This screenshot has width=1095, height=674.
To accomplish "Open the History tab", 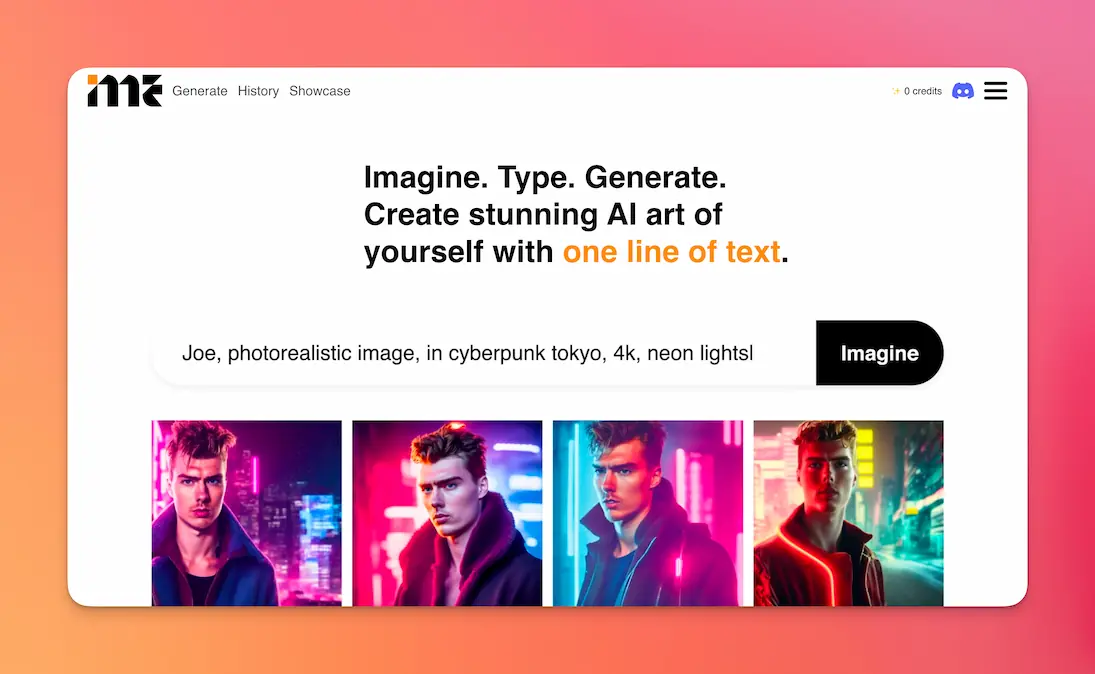I will (x=258, y=91).
